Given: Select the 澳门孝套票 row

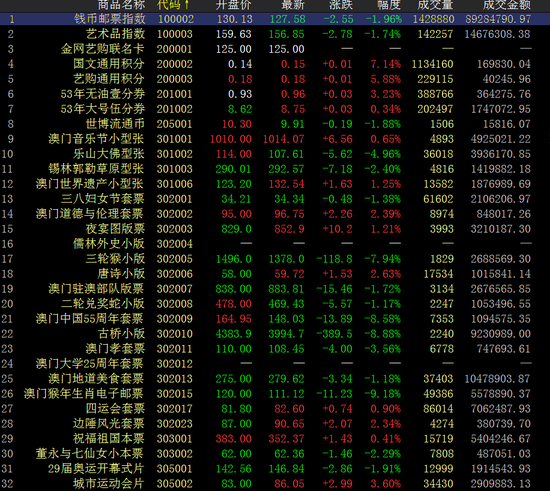Looking at the screenshot, I should tap(115, 349).
